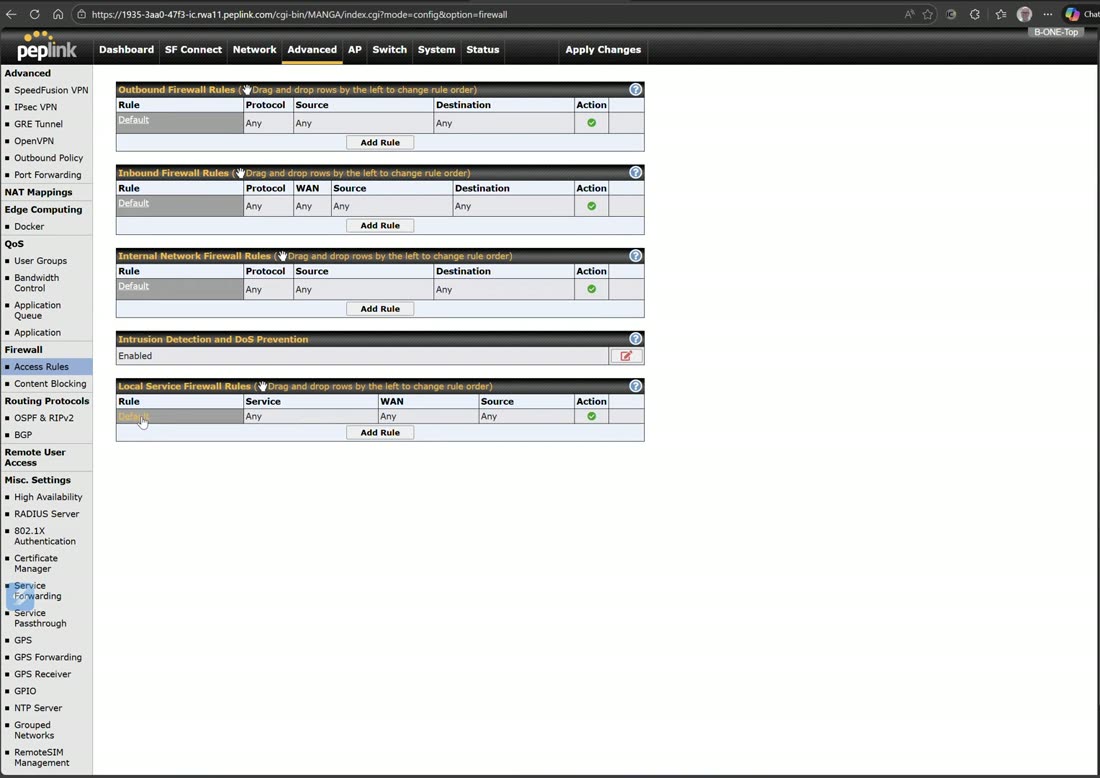Open help for Internal Network Firewall Rules
The image size is (1100, 778).
pyautogui.click(x=635, y=256)
